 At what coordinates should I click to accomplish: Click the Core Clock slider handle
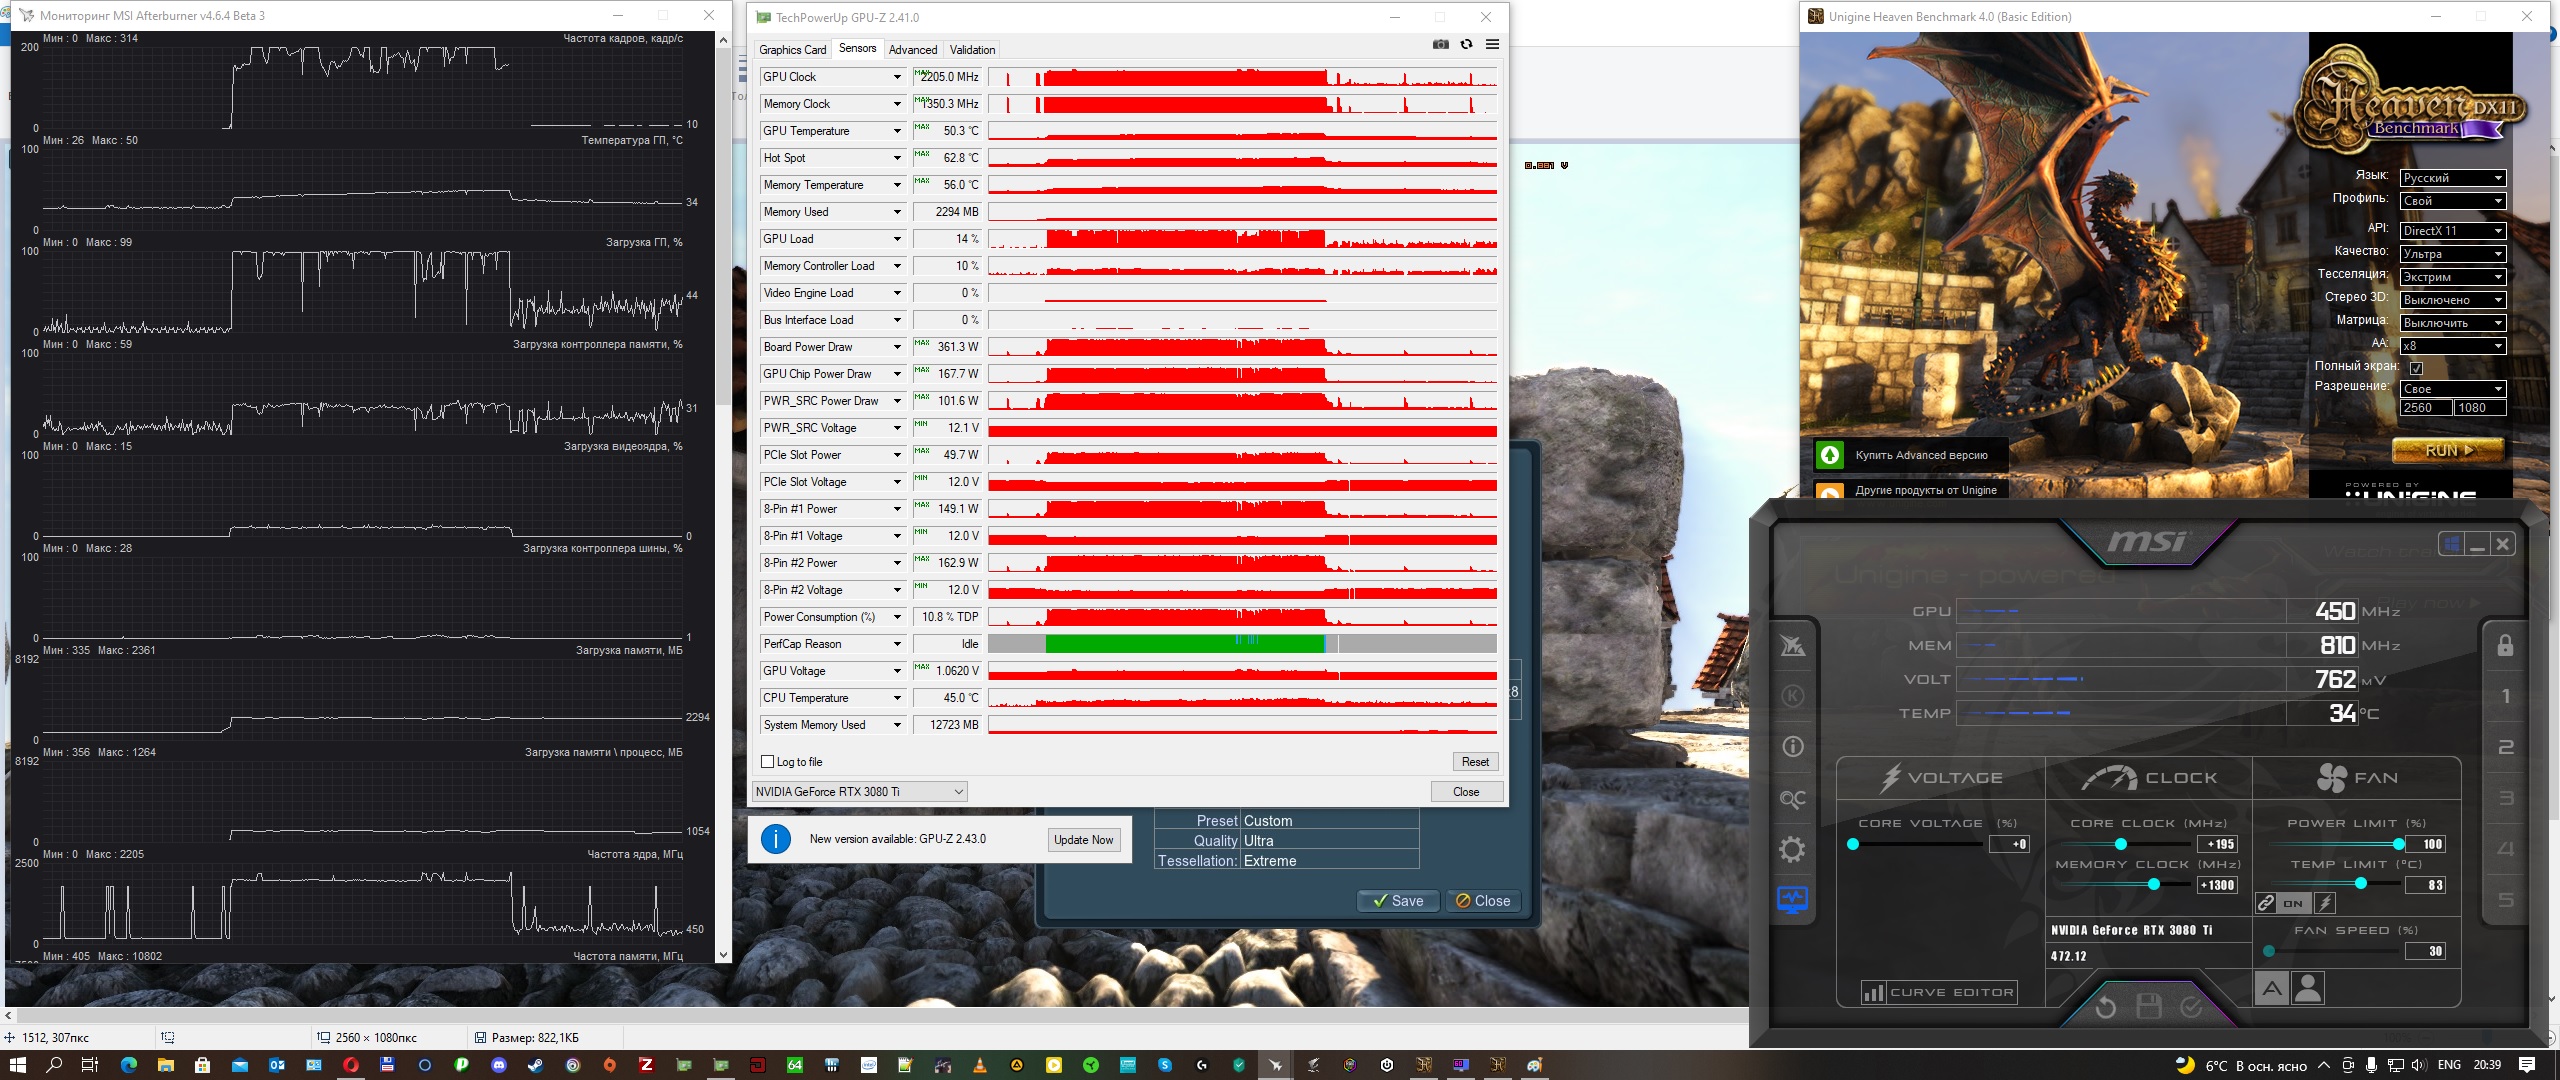(2120, 844)
